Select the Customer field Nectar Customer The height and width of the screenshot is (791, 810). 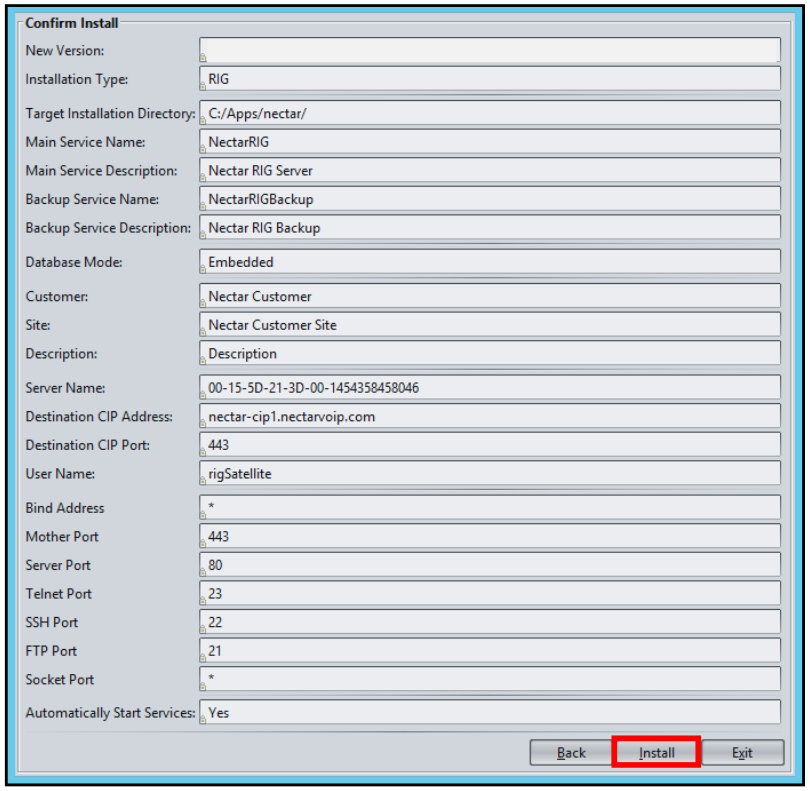point(490,296)
